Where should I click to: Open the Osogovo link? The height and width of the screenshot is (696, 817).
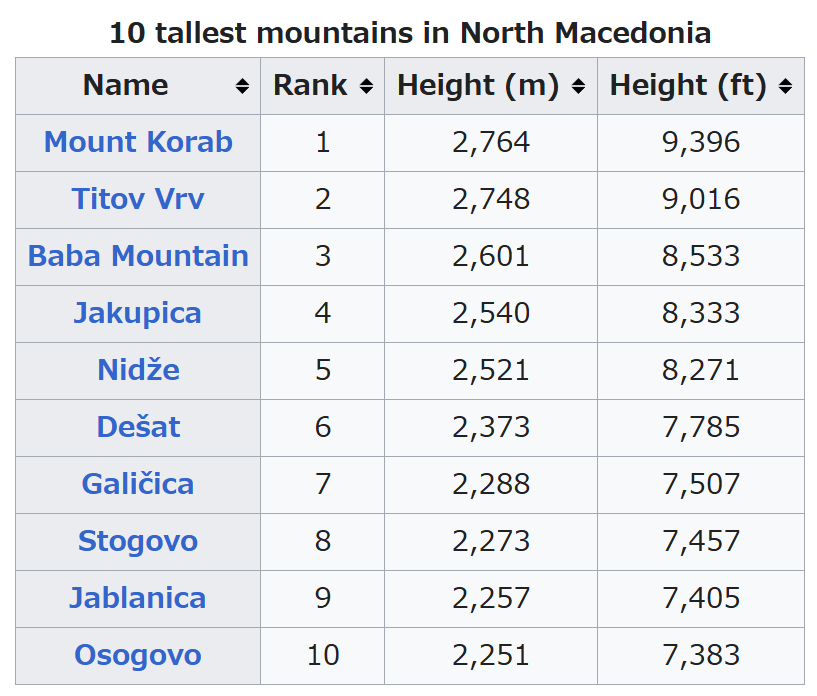pyautogui.click(x=138, y=655)
